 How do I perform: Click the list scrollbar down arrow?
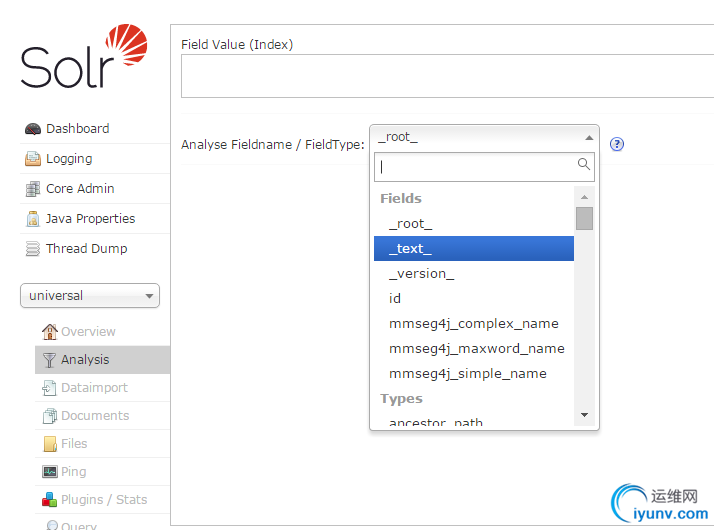point(585,415)
